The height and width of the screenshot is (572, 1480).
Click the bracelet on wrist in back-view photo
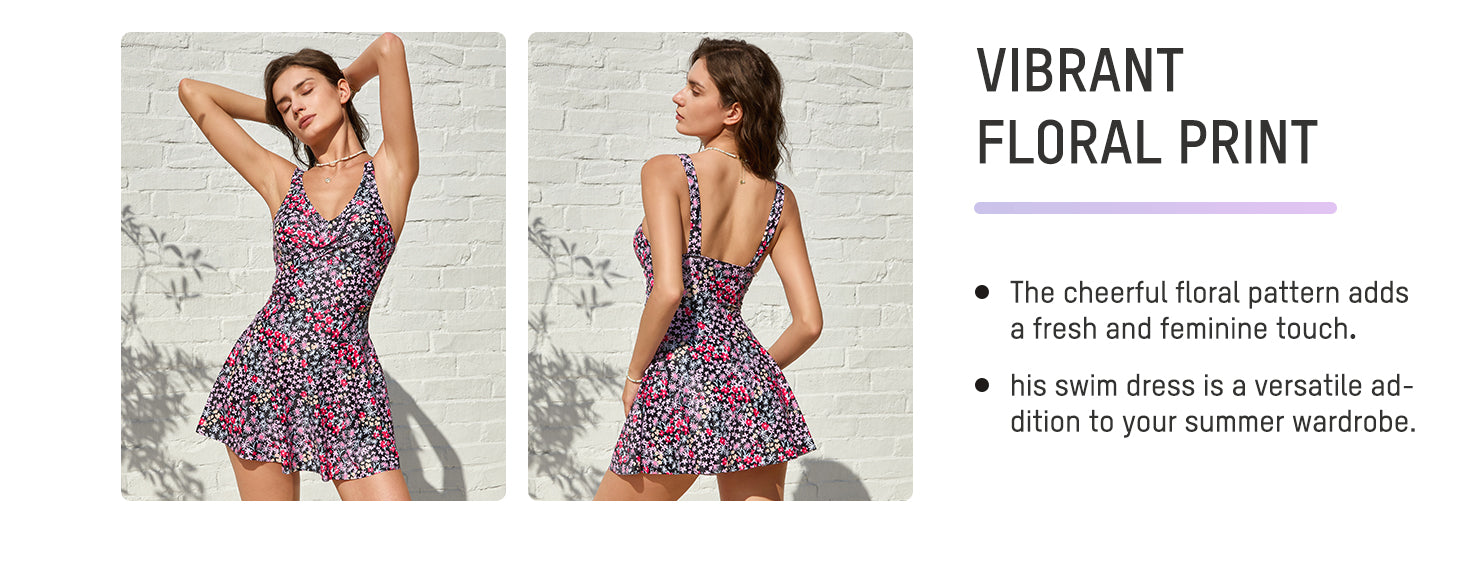[634, 379]
